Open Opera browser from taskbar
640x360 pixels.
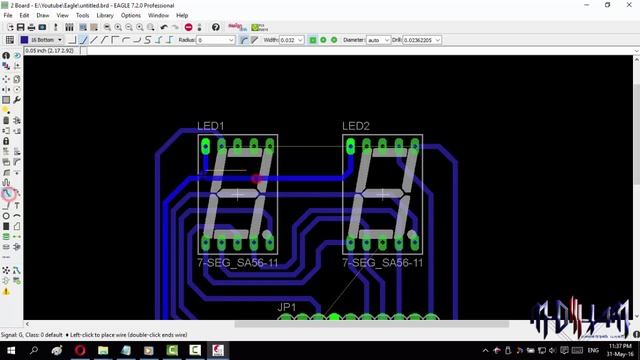pos(80,350)
